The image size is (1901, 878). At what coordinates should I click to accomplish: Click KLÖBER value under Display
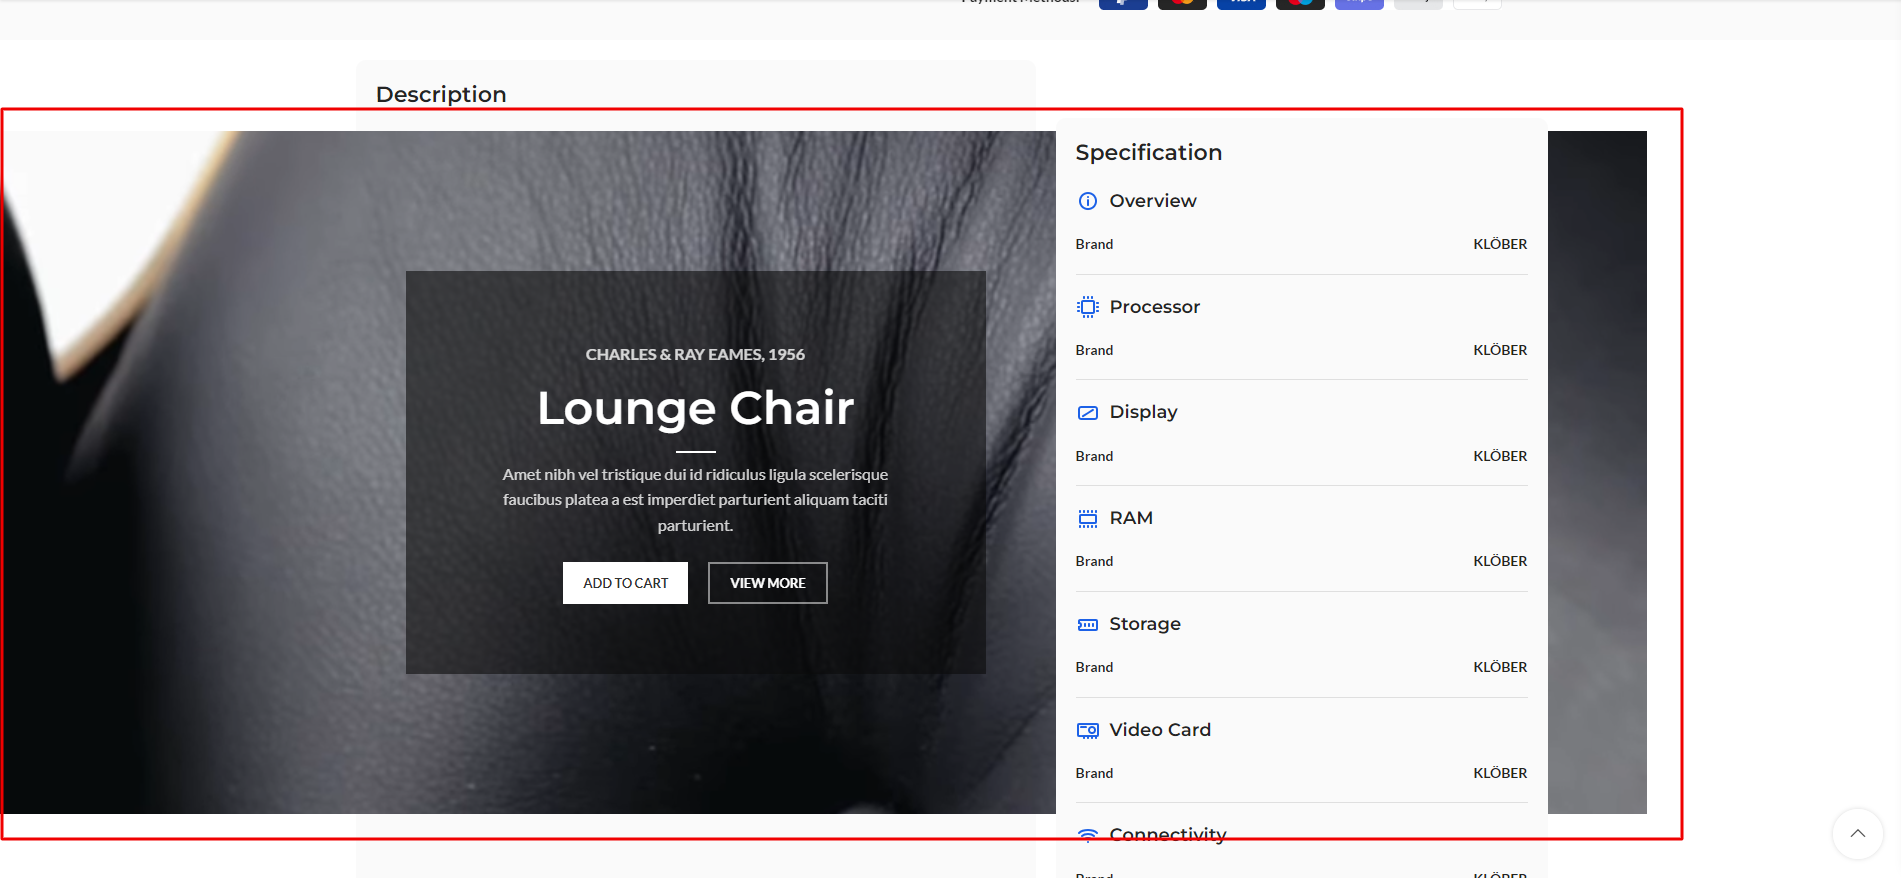1500,456
